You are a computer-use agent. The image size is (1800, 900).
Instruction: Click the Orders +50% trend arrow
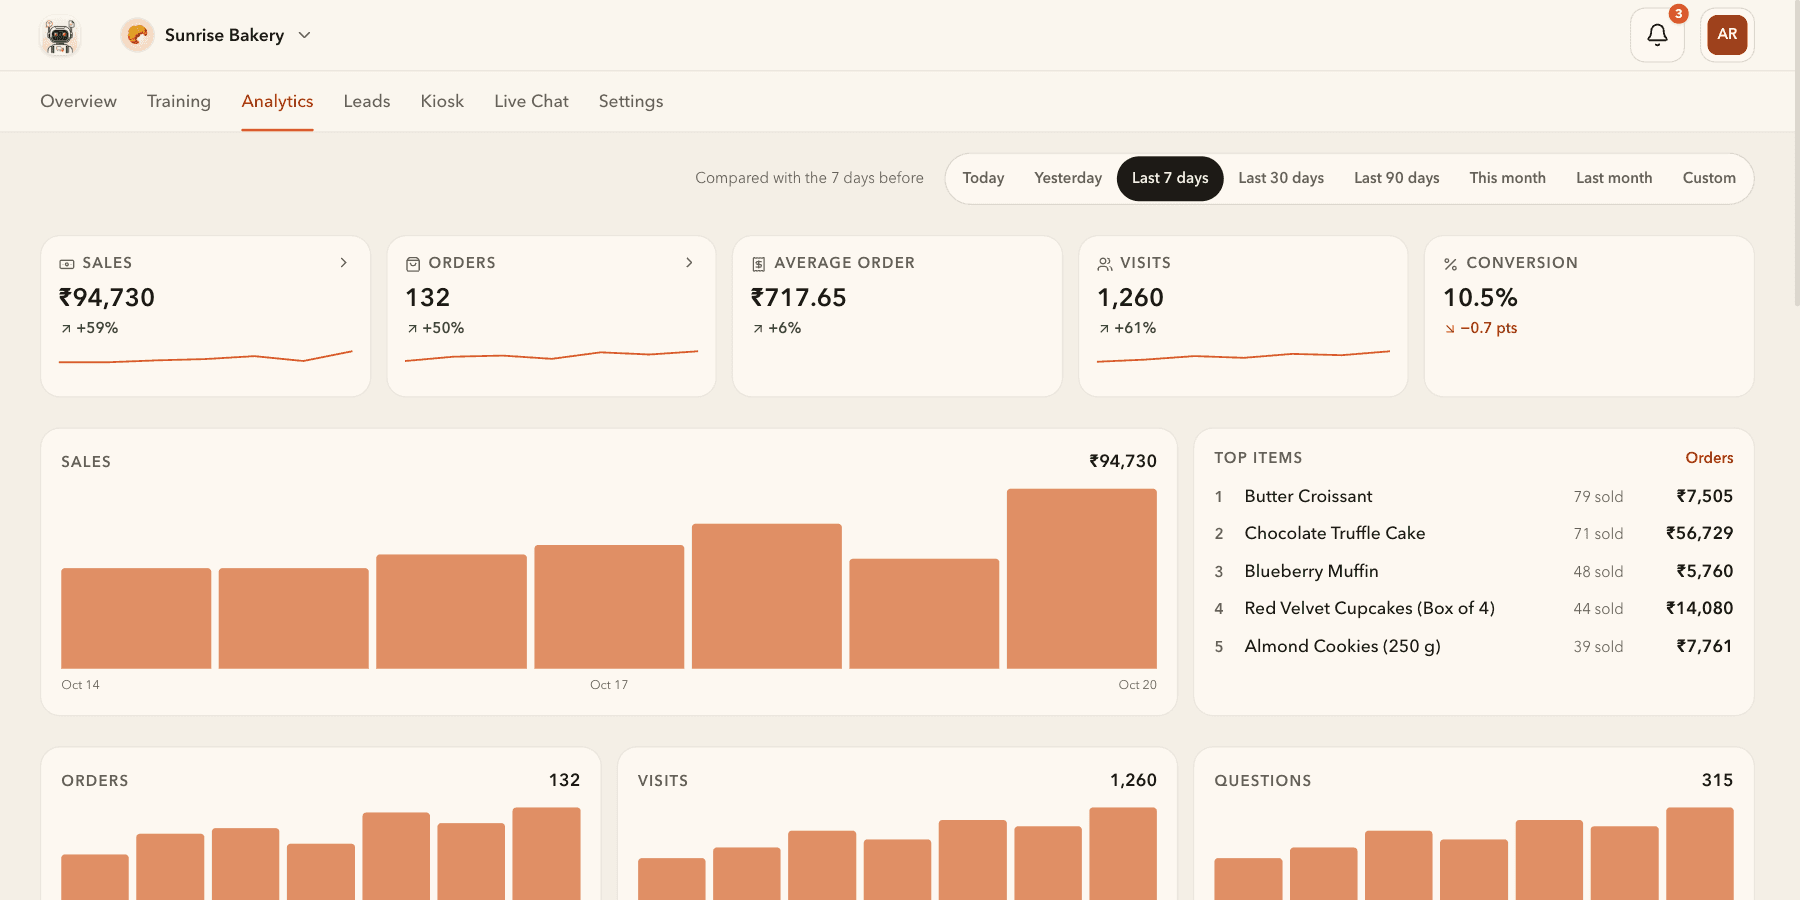tap(412, 329)
